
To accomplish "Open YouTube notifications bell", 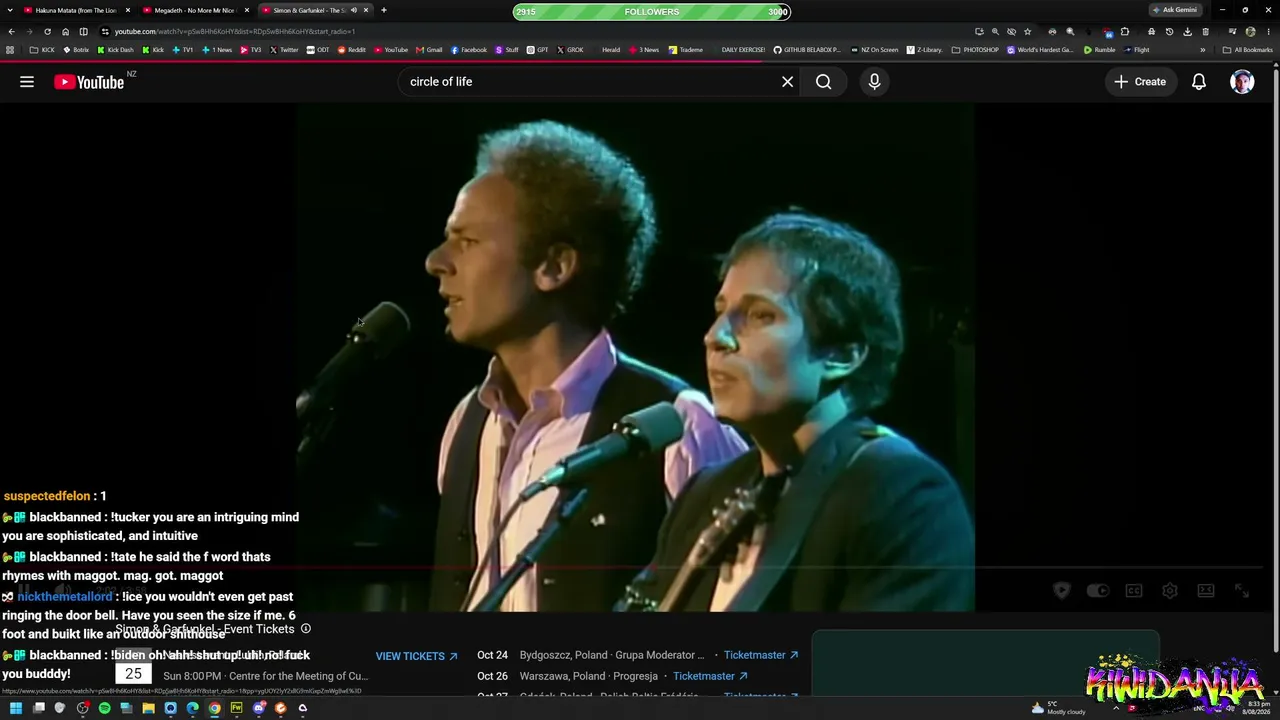I will [x=1199, y=82].
